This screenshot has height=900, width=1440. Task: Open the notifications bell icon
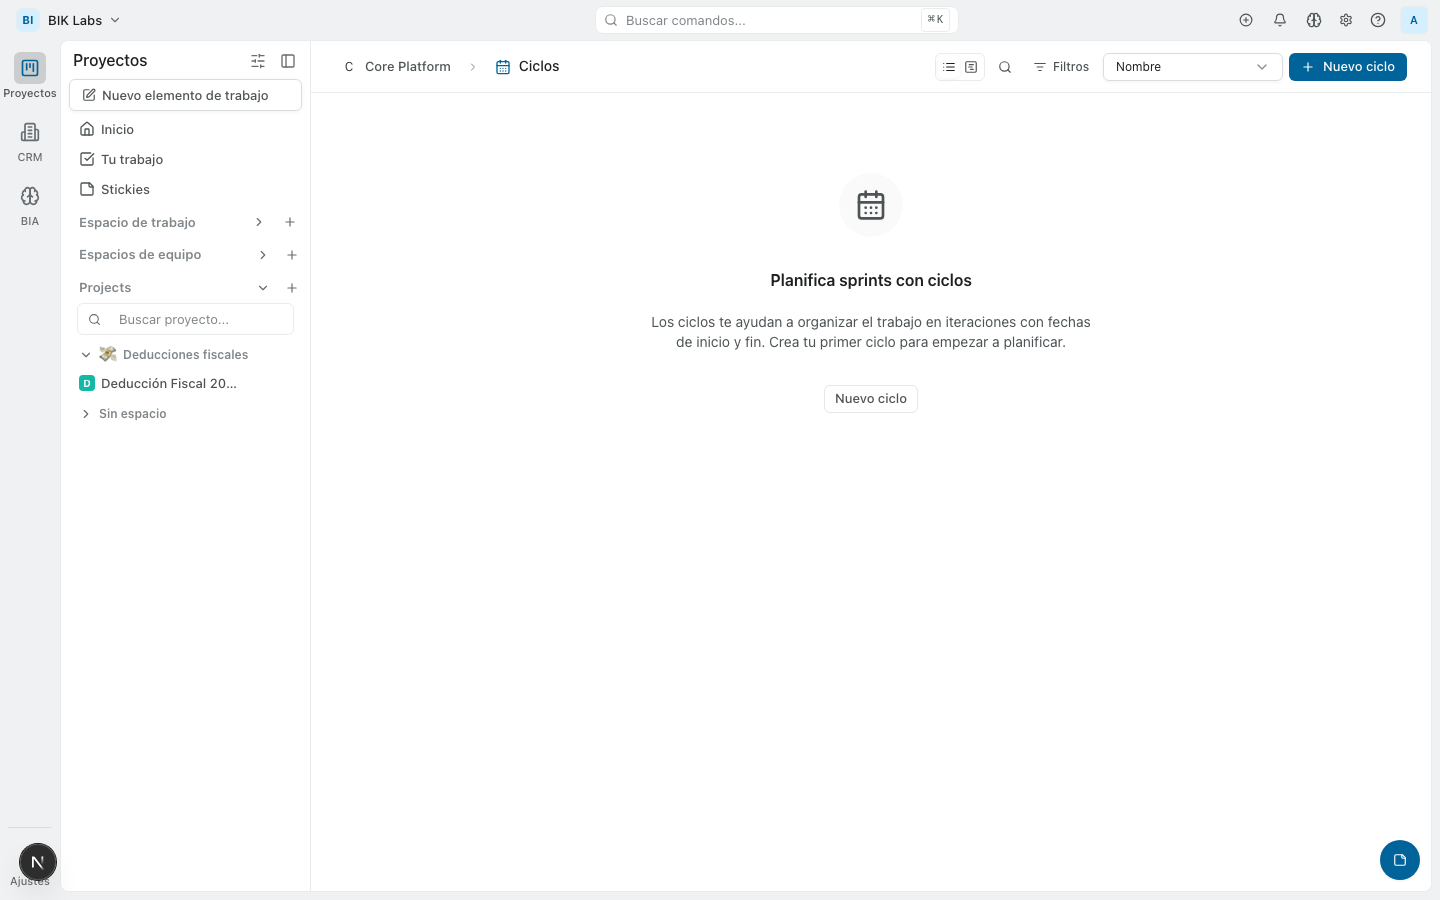pyautogui.click(x=1279, y=20)
